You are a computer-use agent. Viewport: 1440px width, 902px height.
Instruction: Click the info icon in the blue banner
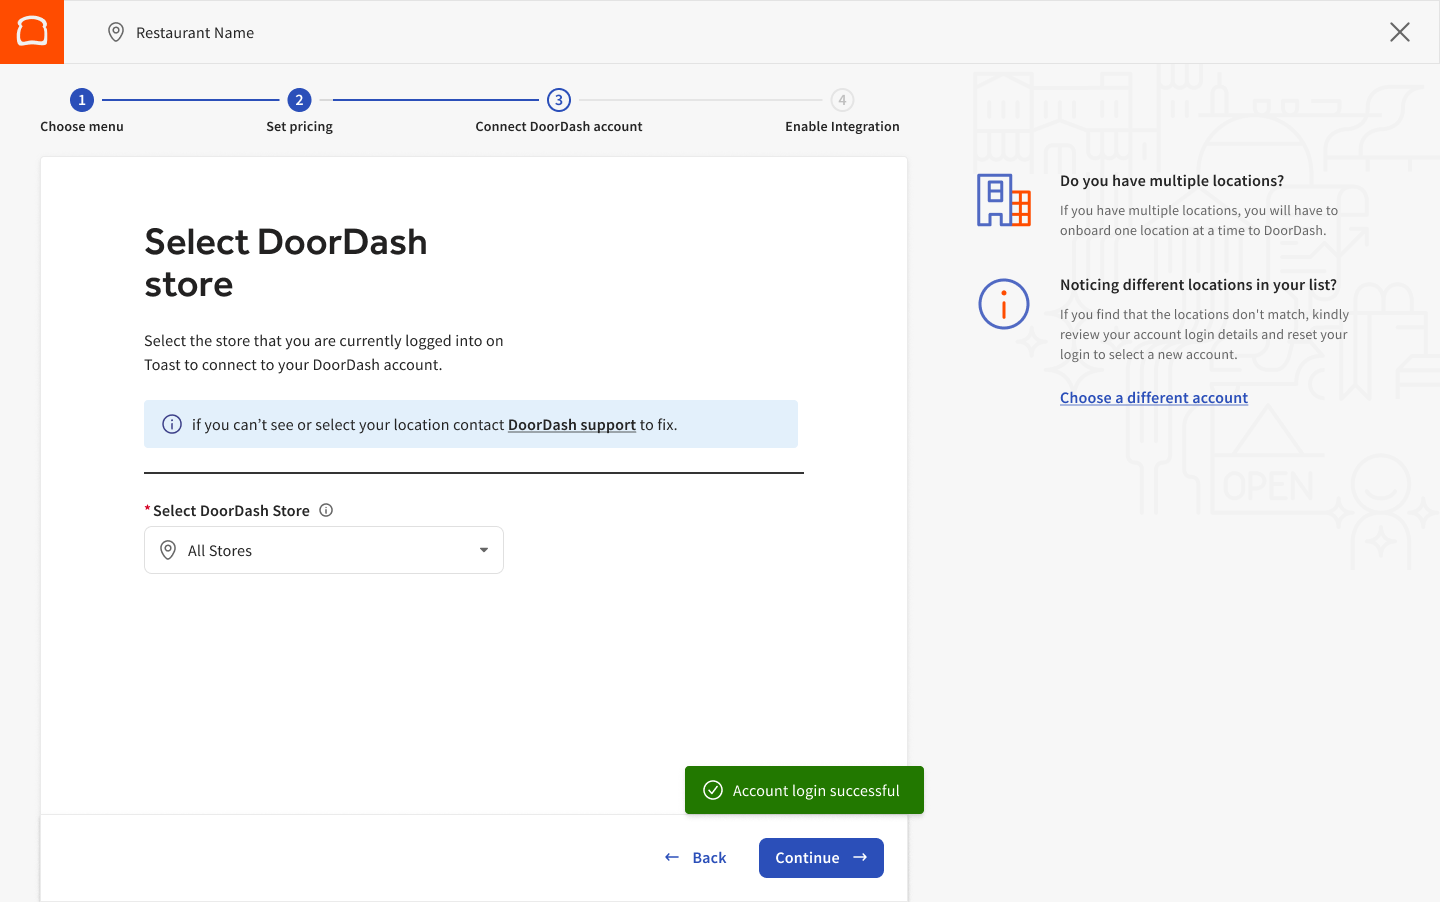(170, 424)
